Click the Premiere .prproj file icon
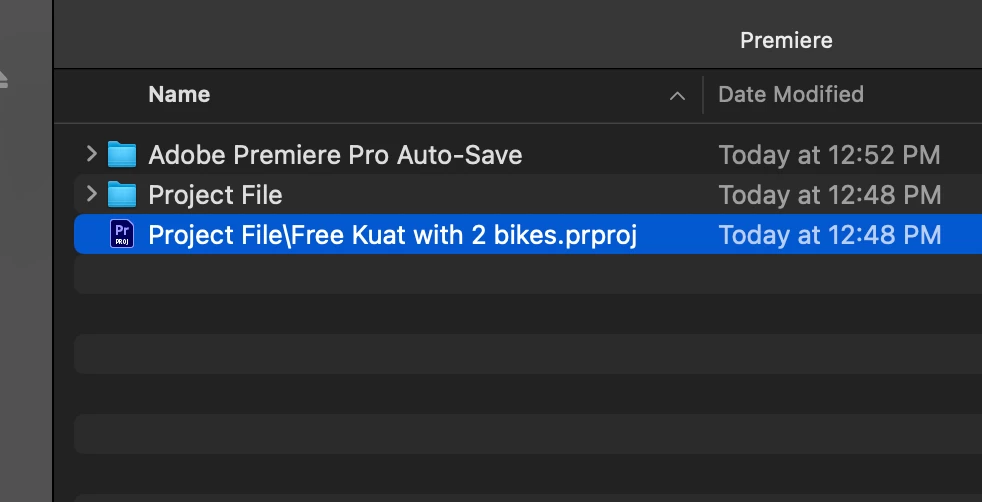This screenshot has height=502, width=982. point(122,234)
